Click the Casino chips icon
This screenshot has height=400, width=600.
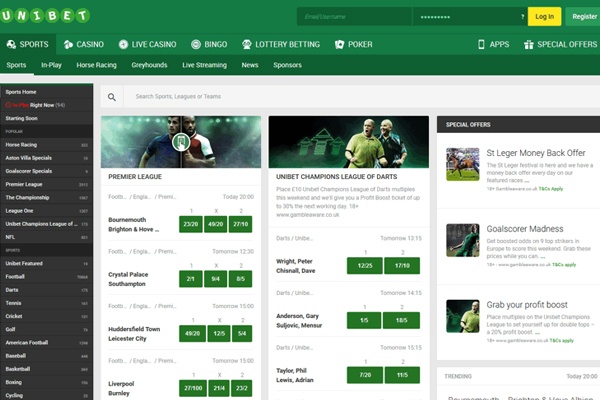click(x=68, y=44)
